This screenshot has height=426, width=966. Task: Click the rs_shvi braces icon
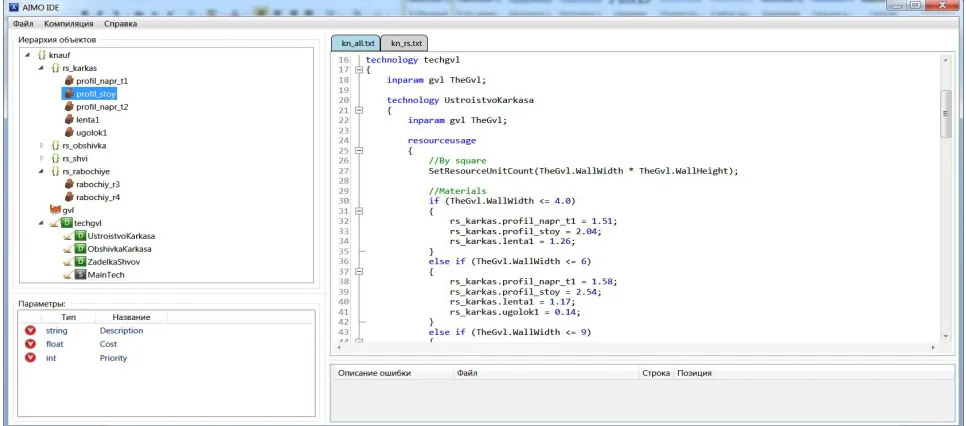(x=55, y=158)
